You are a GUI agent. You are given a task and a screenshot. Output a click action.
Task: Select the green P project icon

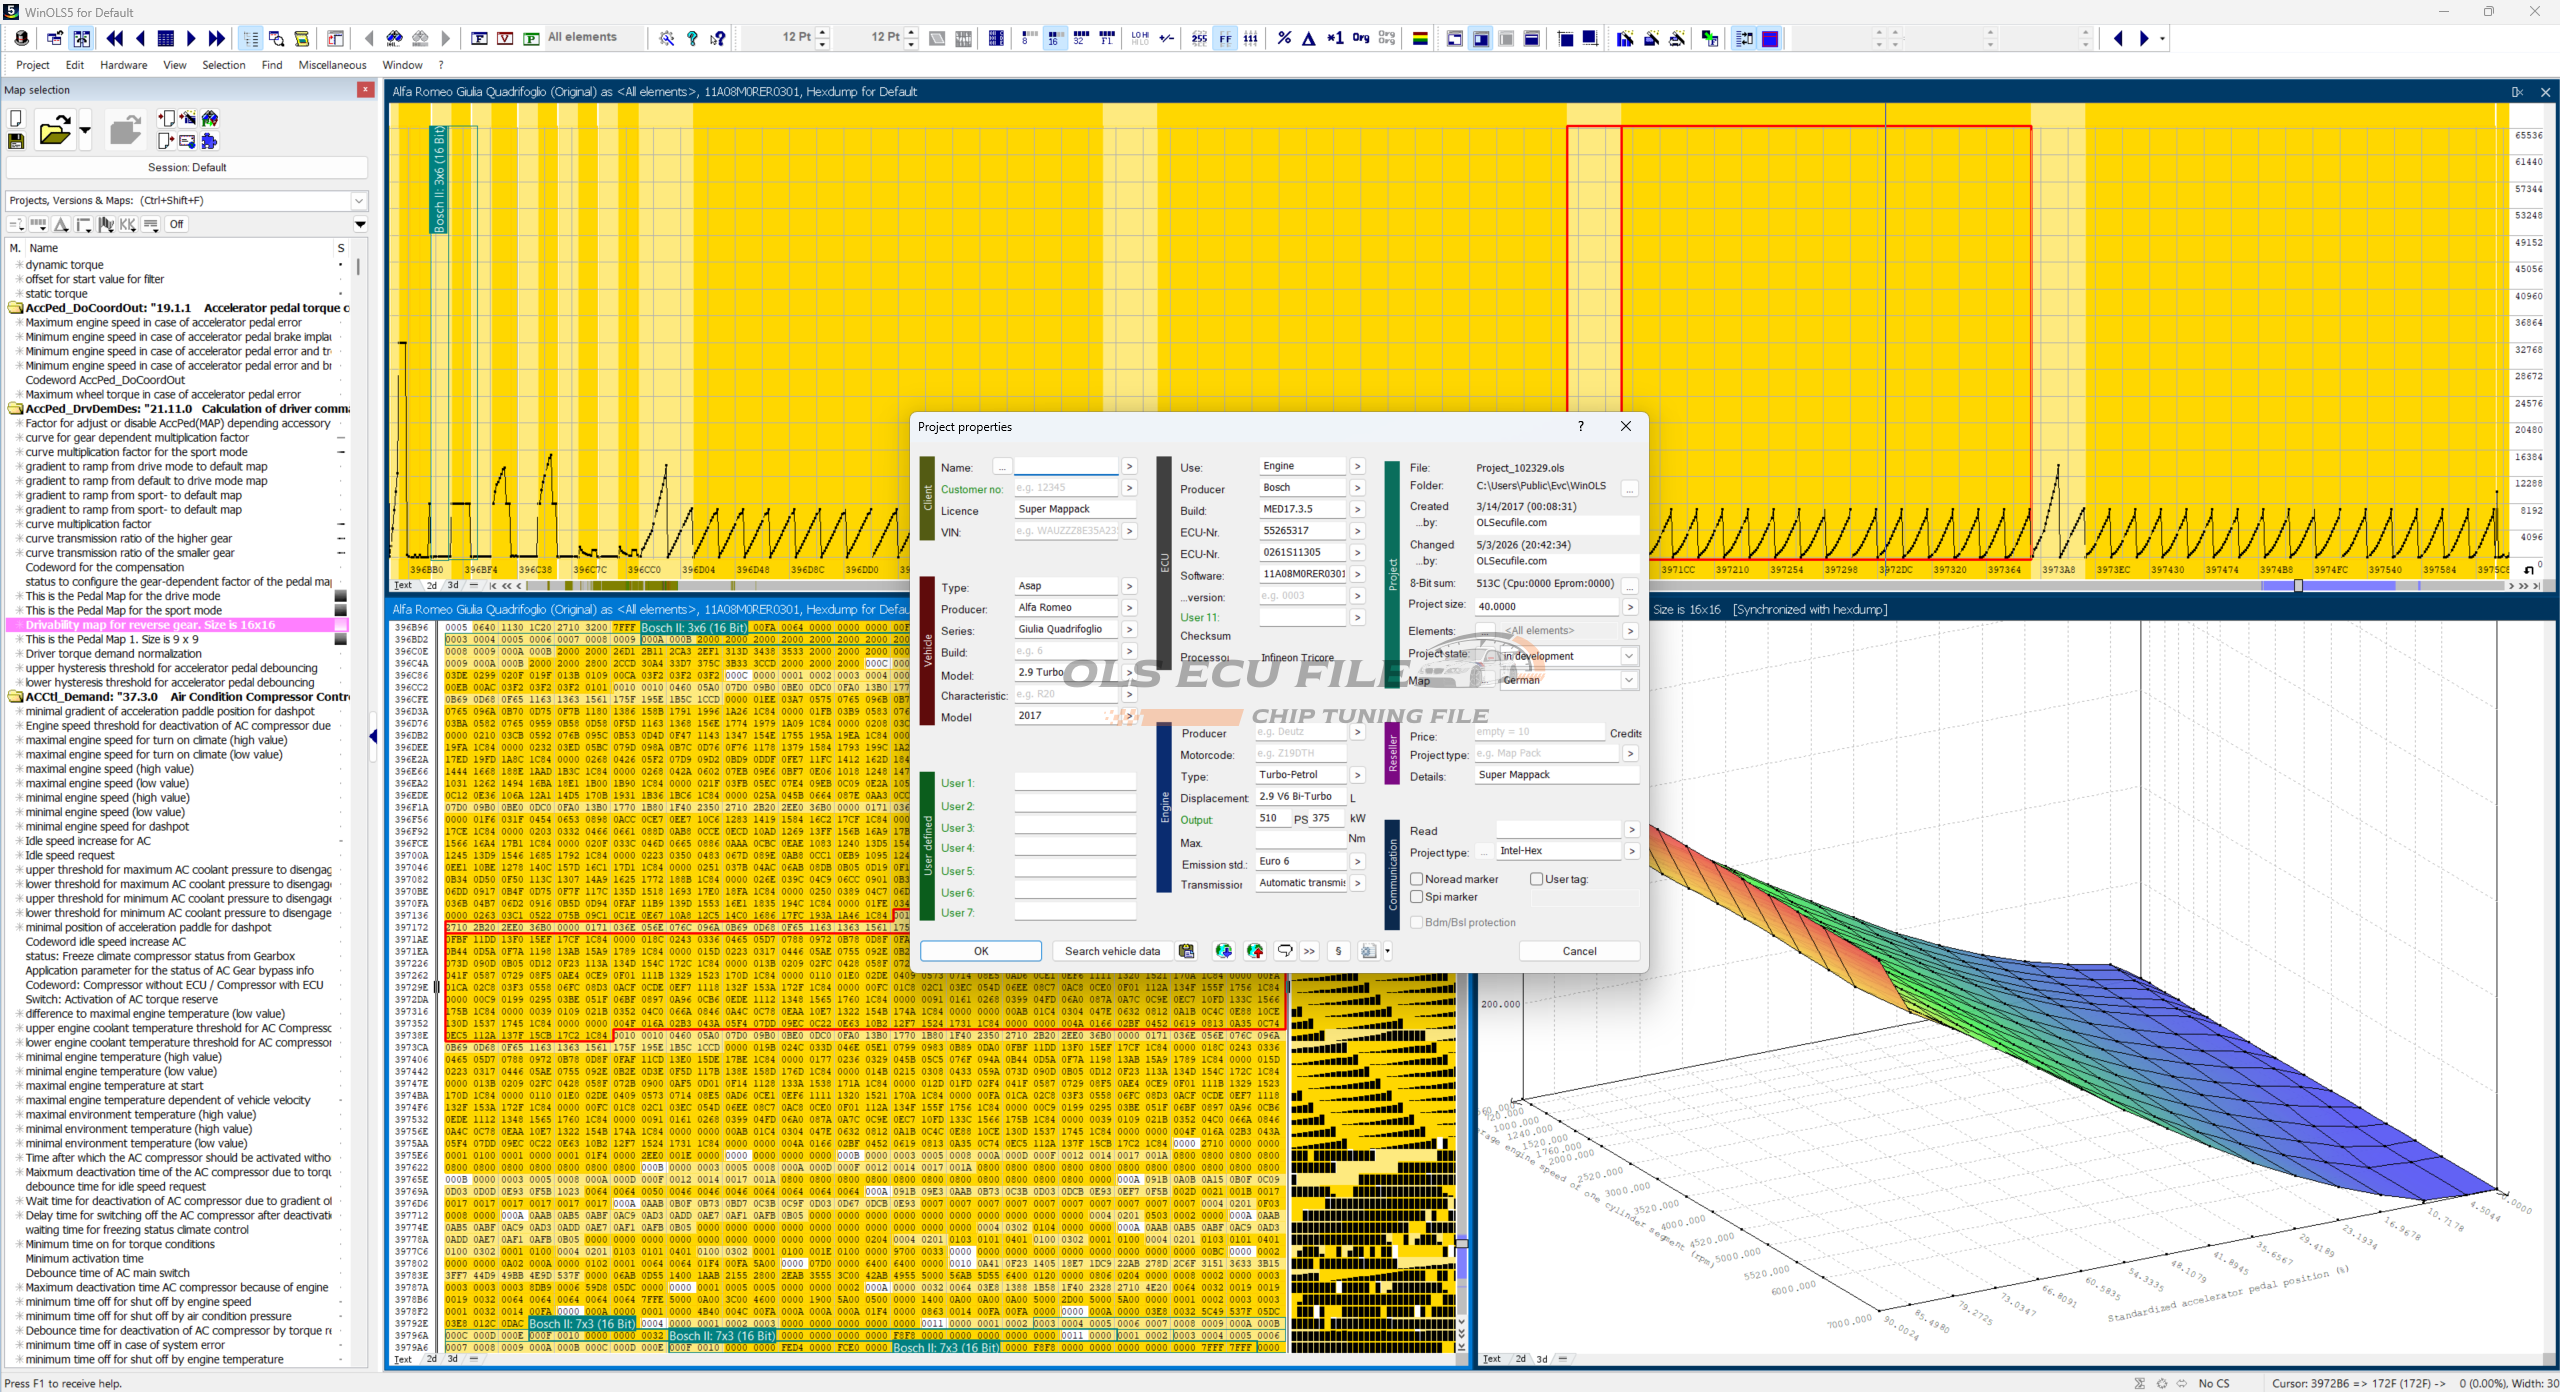(x=531, y=38)
